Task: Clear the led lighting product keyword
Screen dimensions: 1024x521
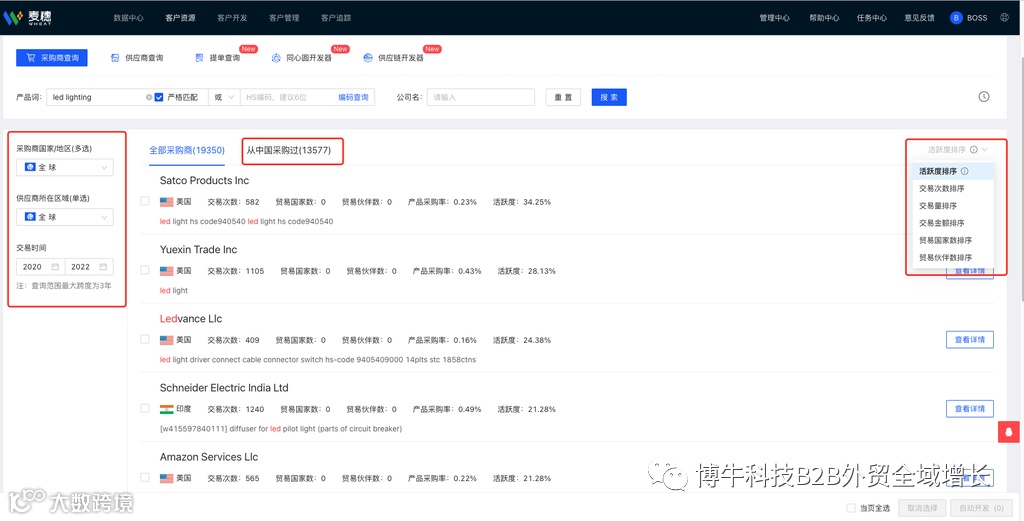Action: tap(149, 97)
